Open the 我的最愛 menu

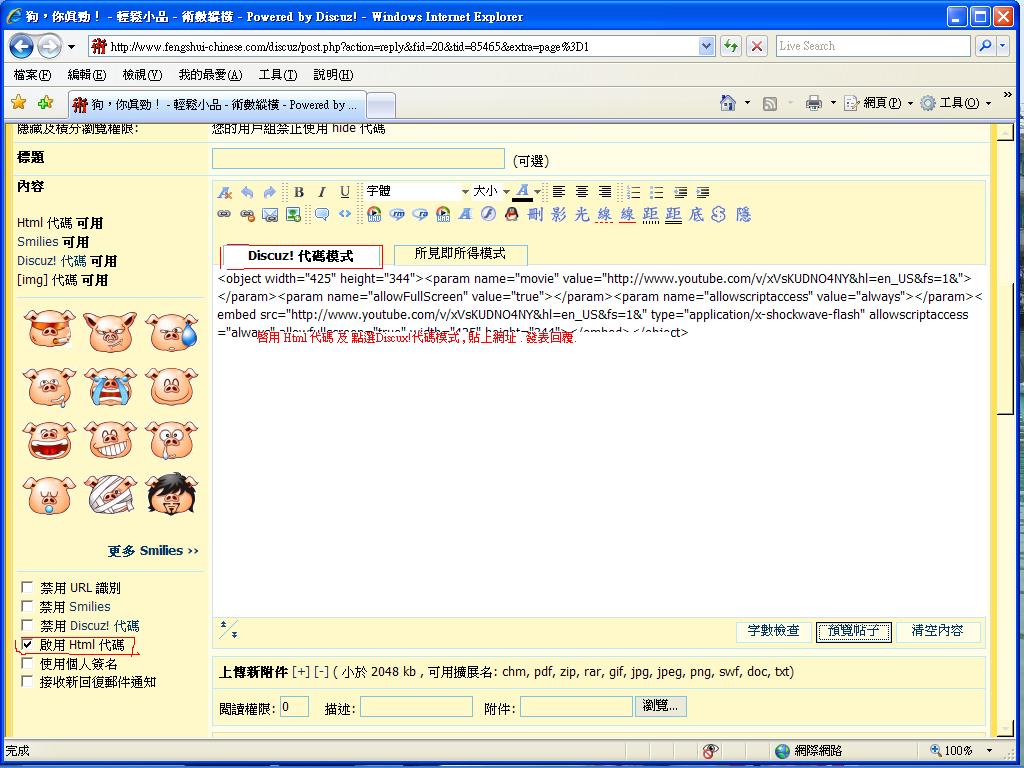[x=210, y=75]
